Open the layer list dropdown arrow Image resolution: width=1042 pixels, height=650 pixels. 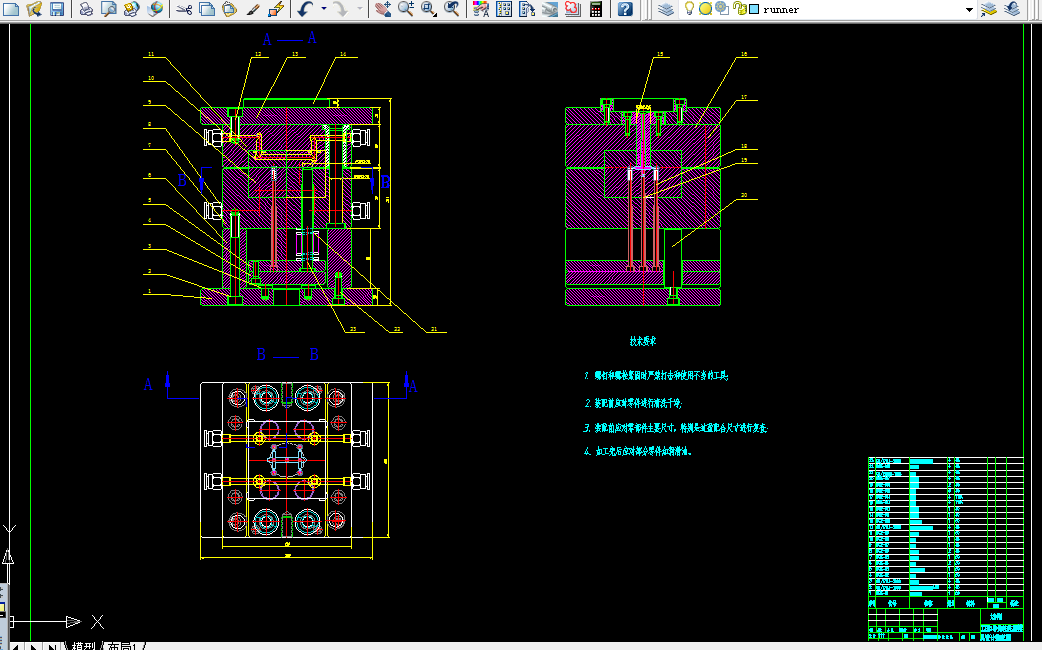[x=969, y=9]
